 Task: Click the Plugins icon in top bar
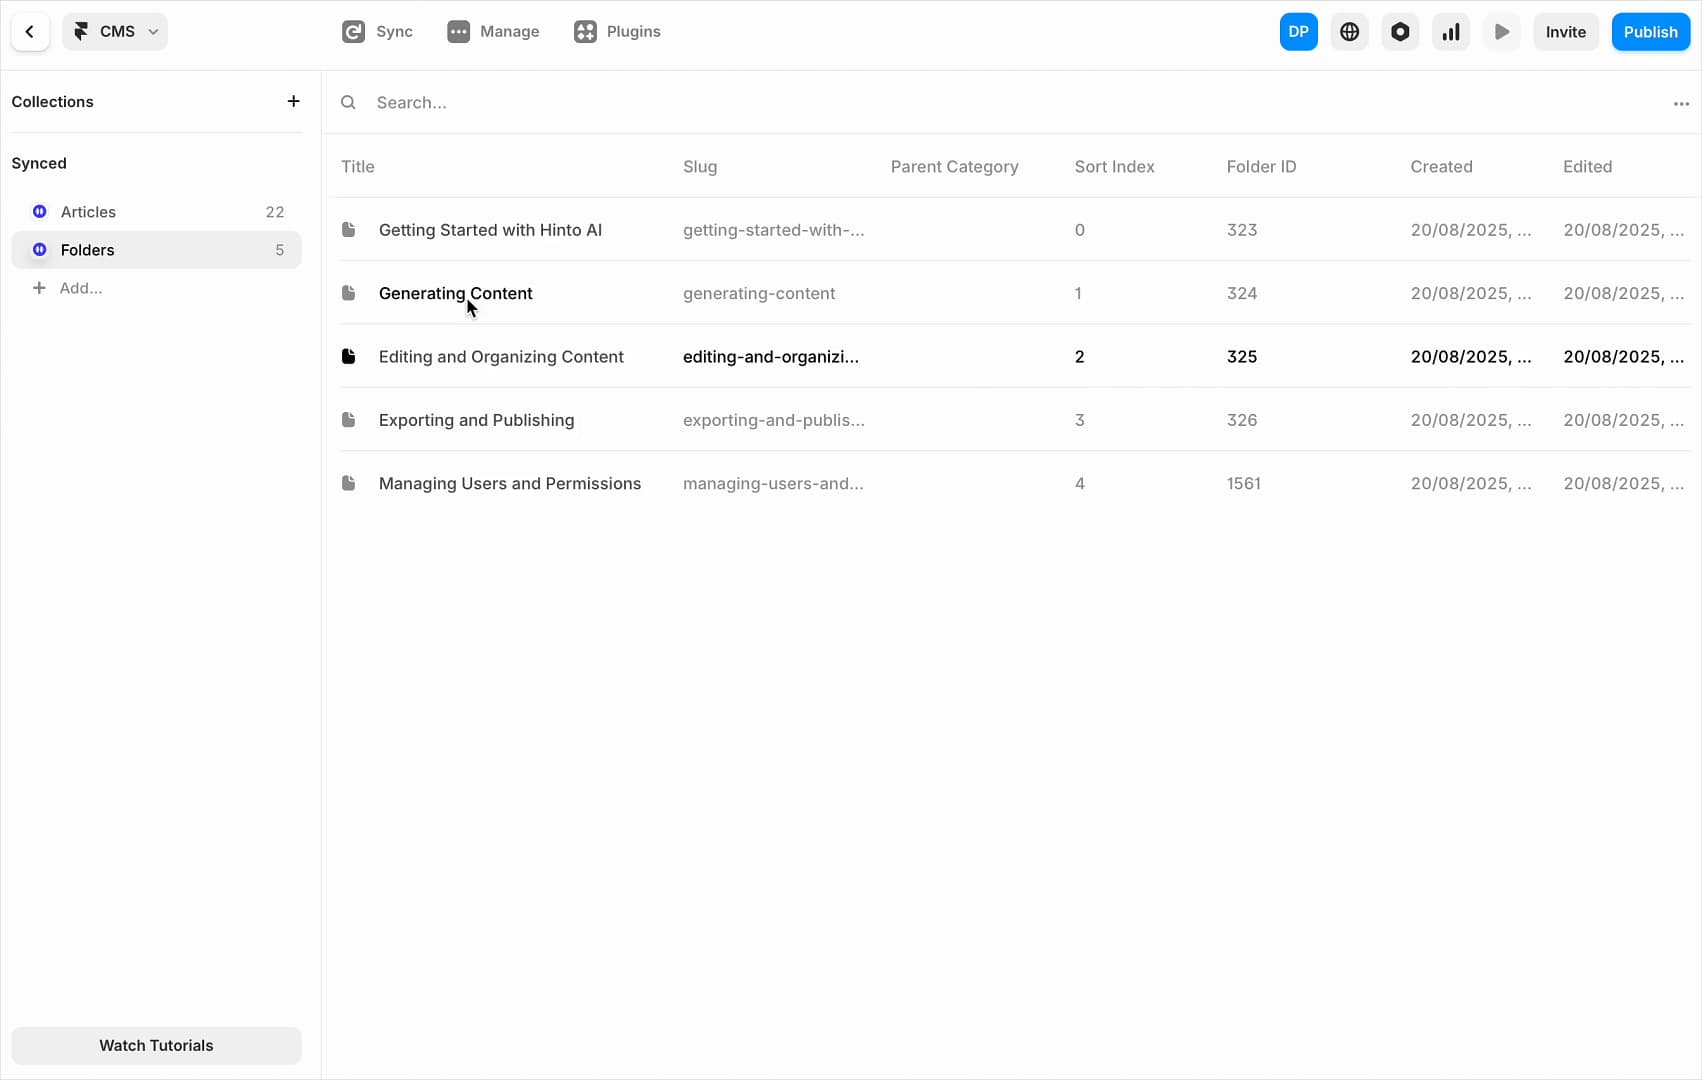pos(585,32)
